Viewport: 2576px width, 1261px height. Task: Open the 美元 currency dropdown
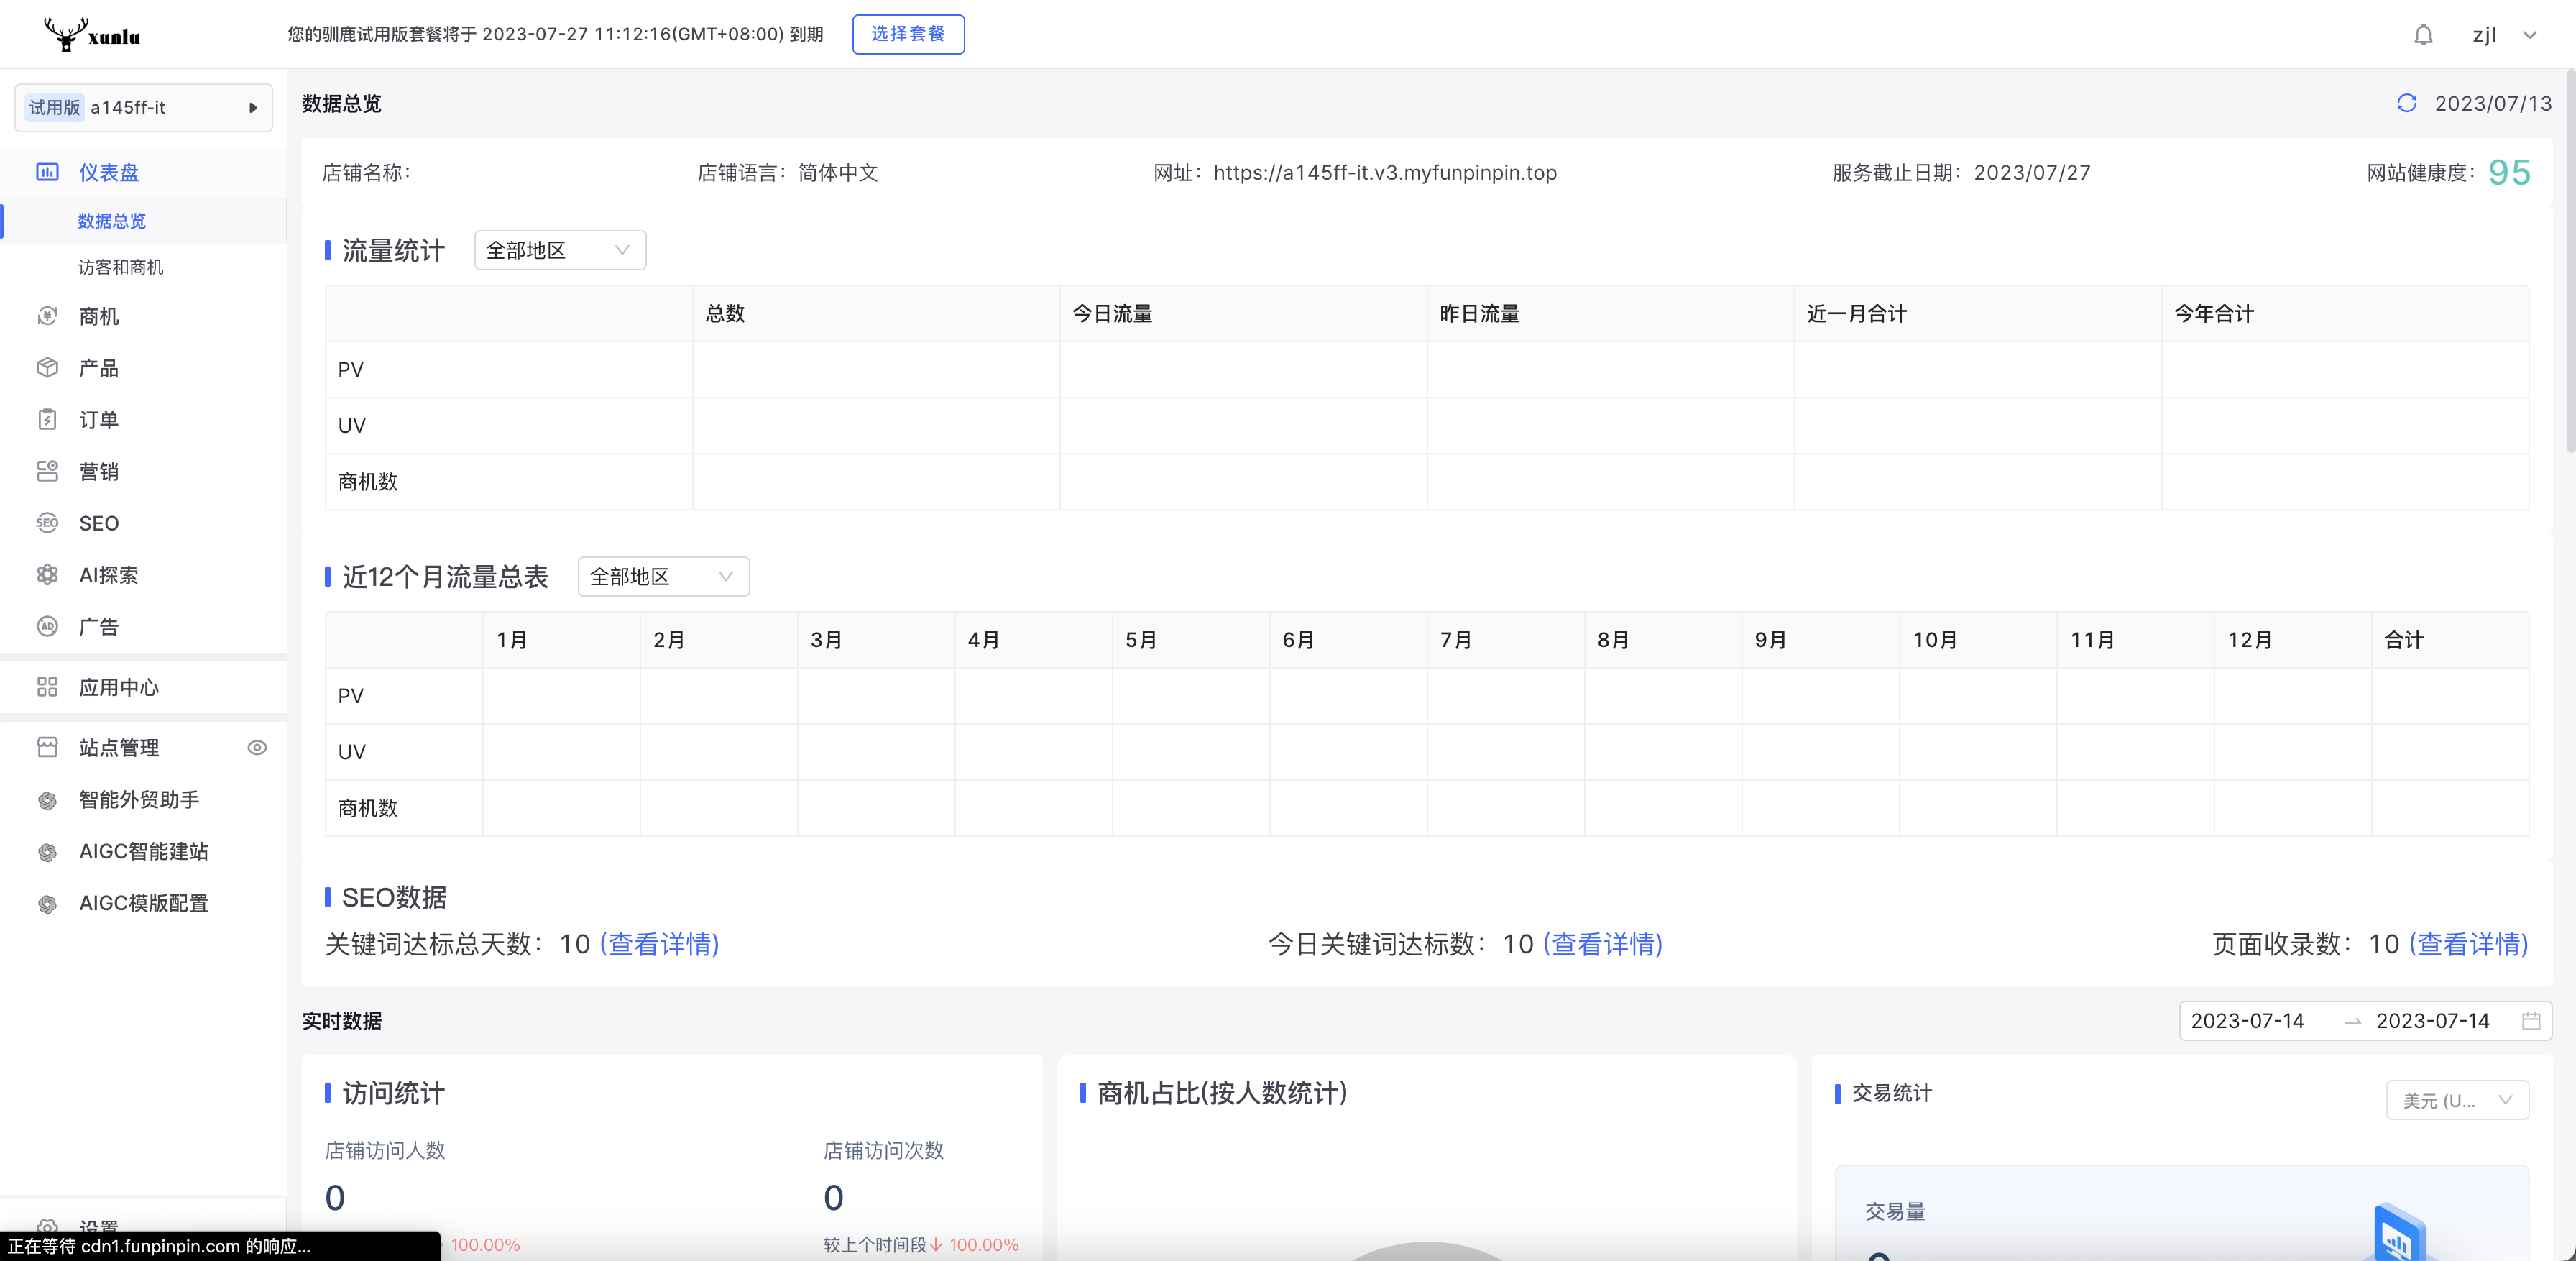click(x=2457, y=1100)
